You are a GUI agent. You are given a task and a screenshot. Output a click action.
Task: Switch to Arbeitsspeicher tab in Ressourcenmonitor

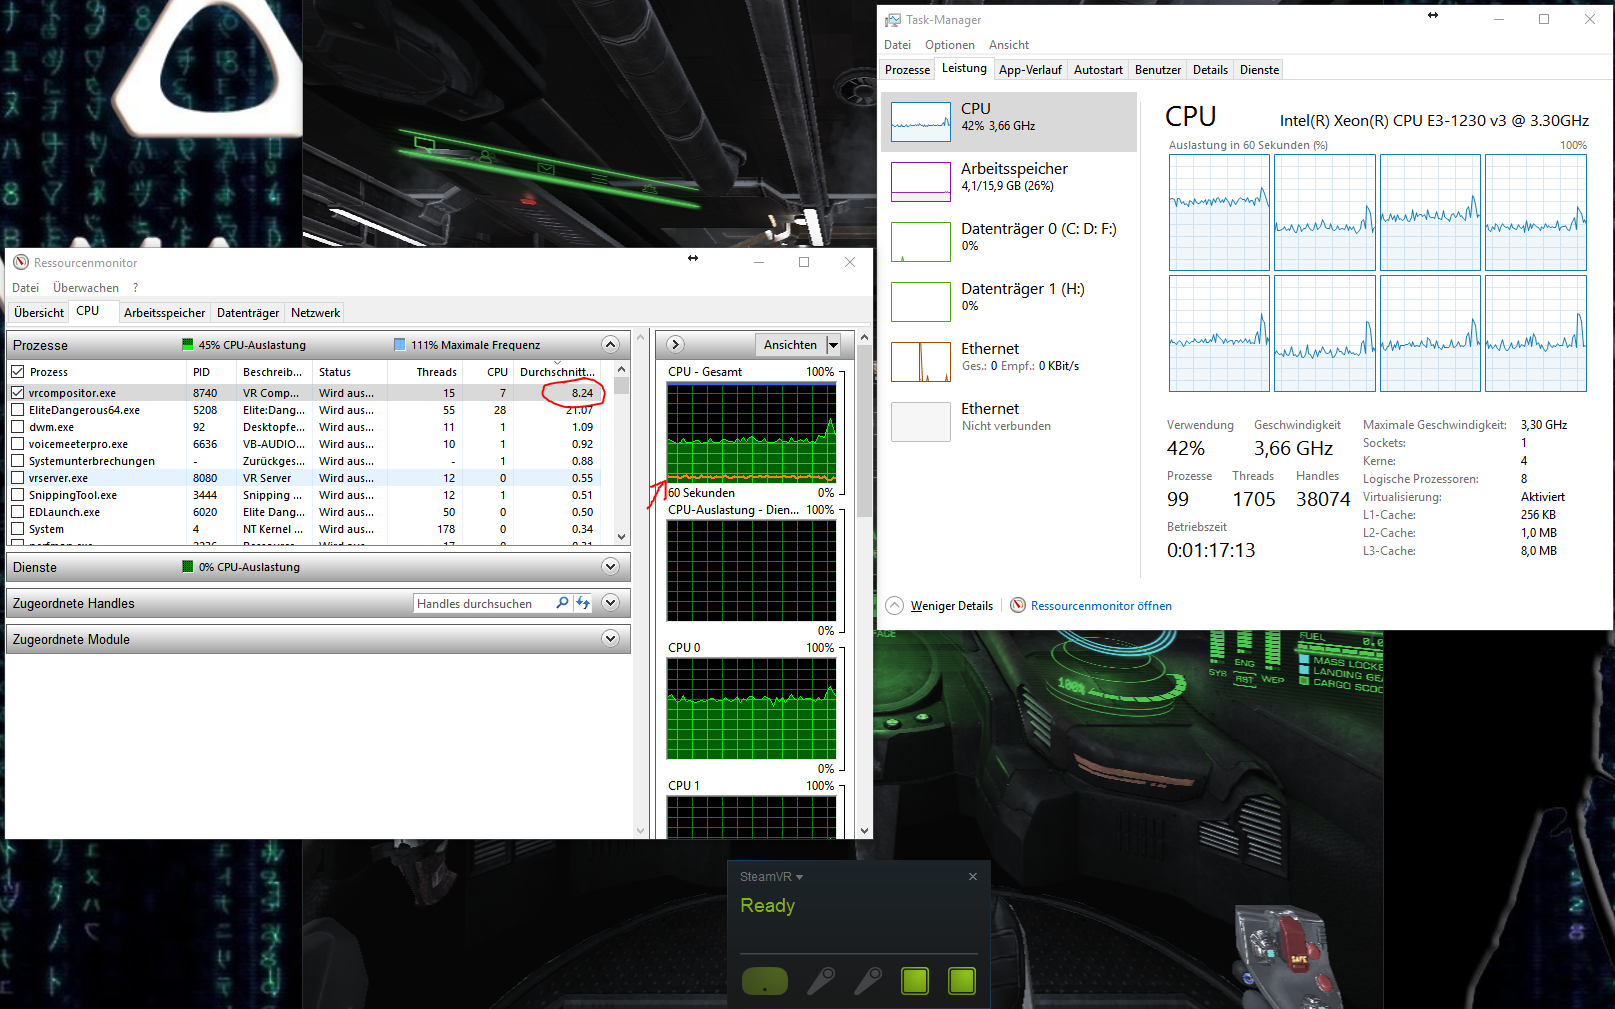(x=164, y=313)
